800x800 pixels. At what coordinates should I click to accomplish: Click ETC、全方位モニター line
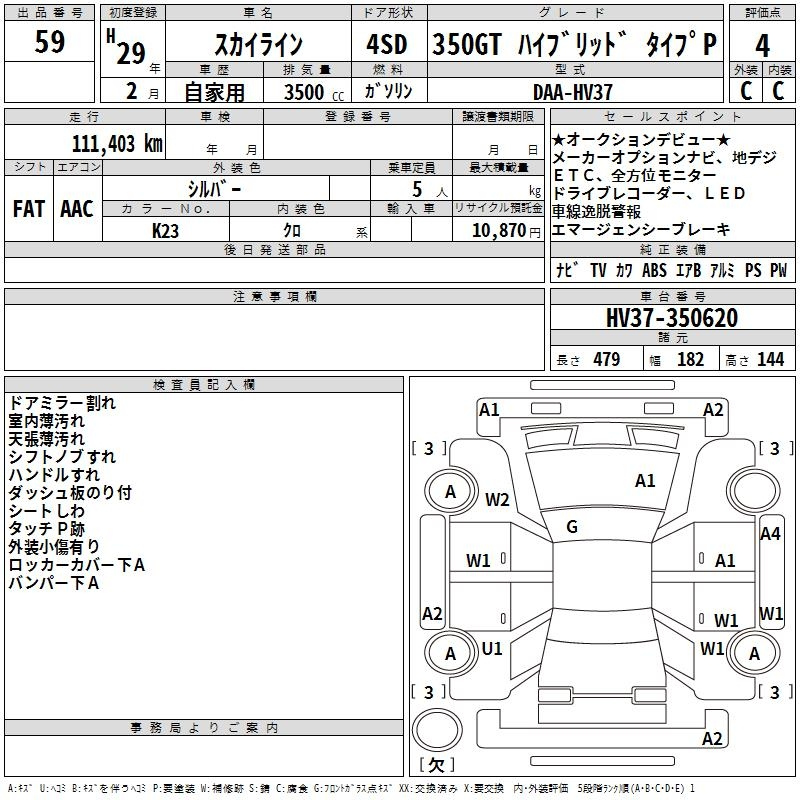click(x=634, y=175)
